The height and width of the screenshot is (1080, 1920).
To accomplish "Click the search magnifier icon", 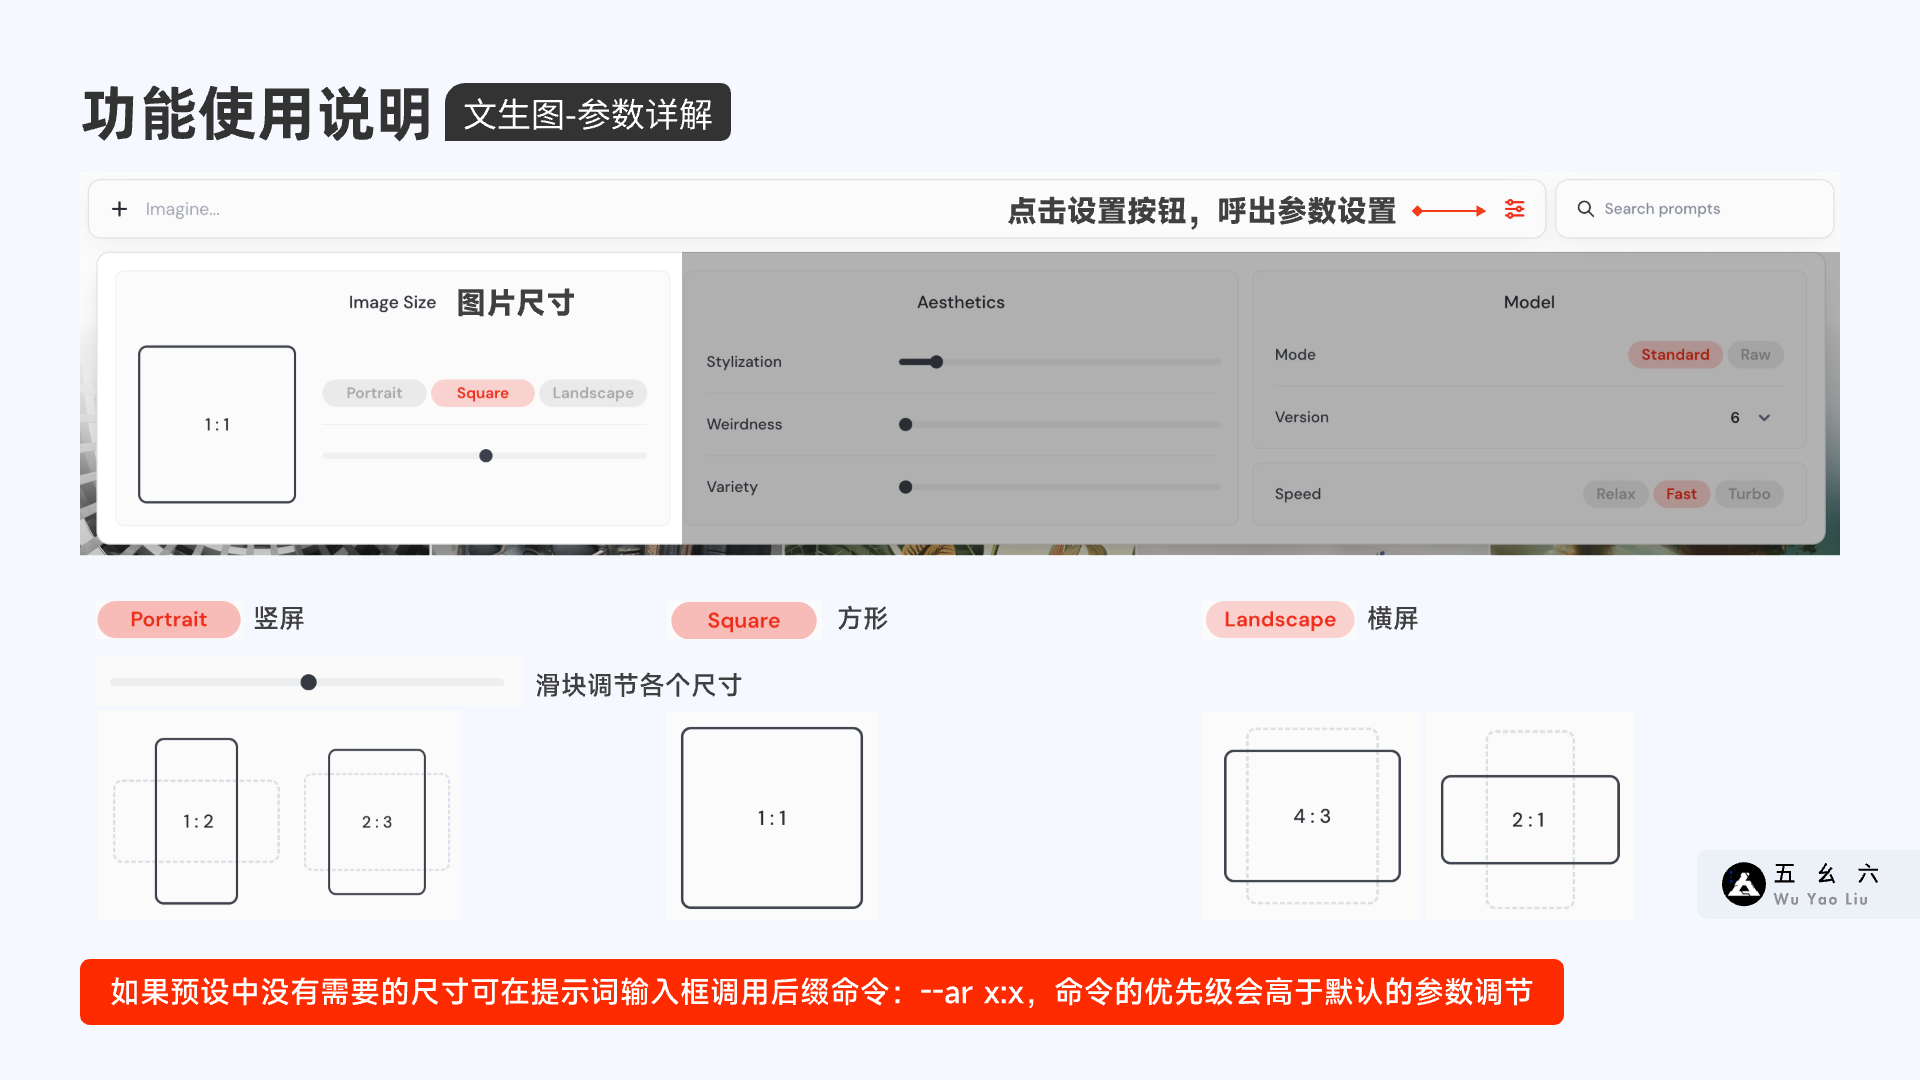I will pos(1585,209).
